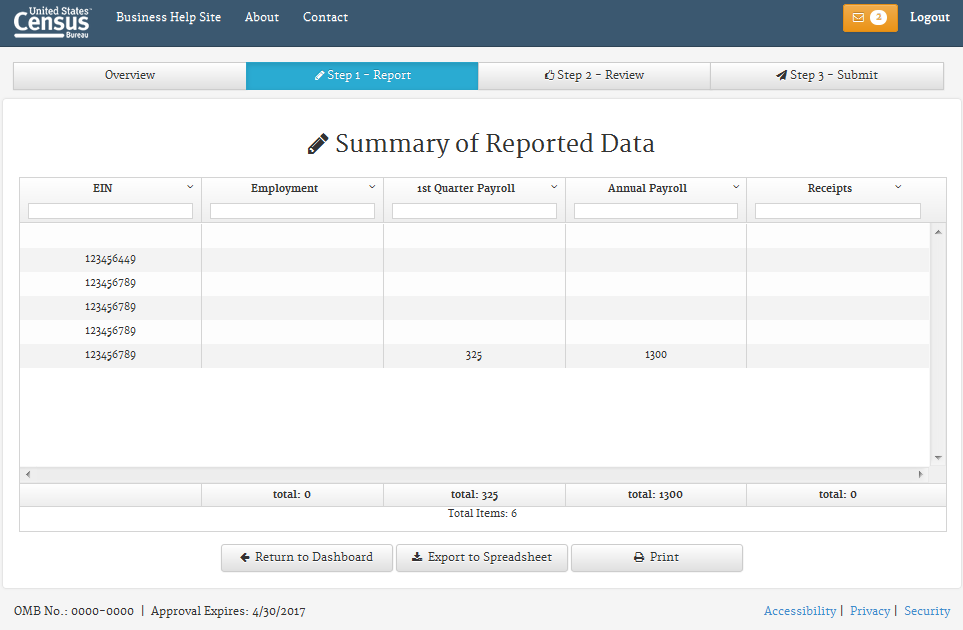Image resolution: width=963 pixels, height=630 pixels.
Task: Switch to the Overview tab
Action: (x=130, y=76)
